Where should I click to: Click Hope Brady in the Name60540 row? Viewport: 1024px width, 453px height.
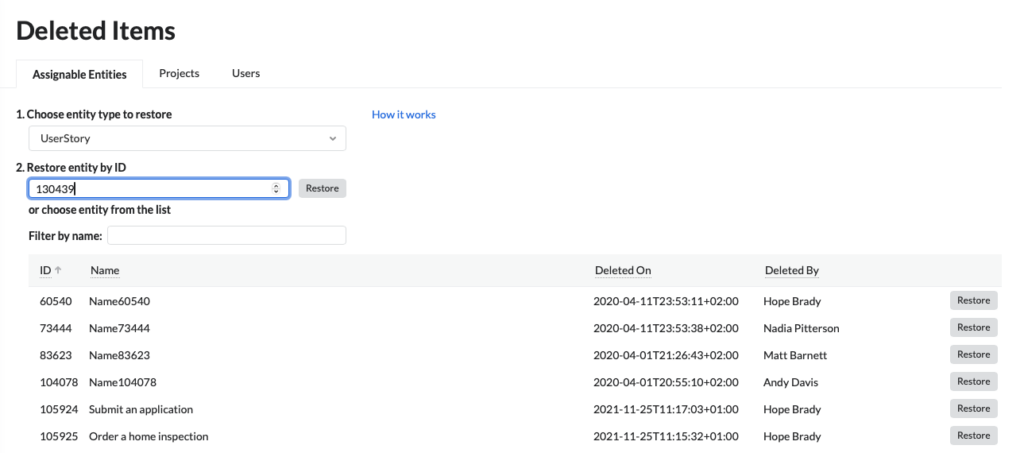point(792,302)
